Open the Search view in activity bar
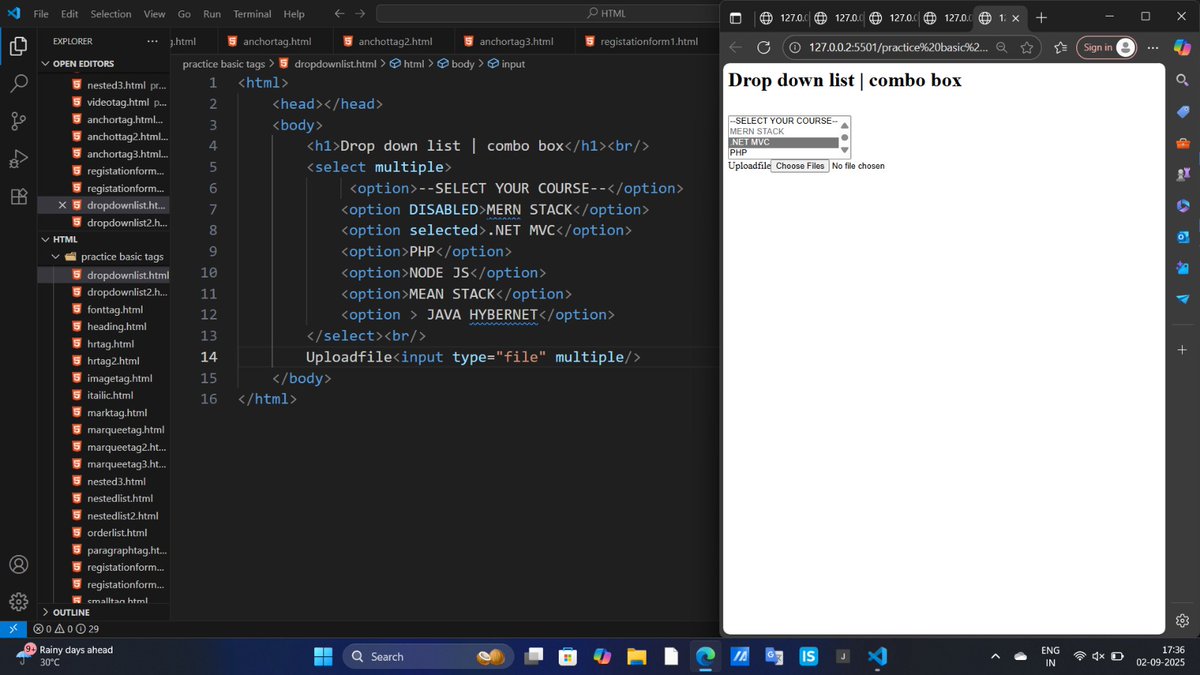 18,84
